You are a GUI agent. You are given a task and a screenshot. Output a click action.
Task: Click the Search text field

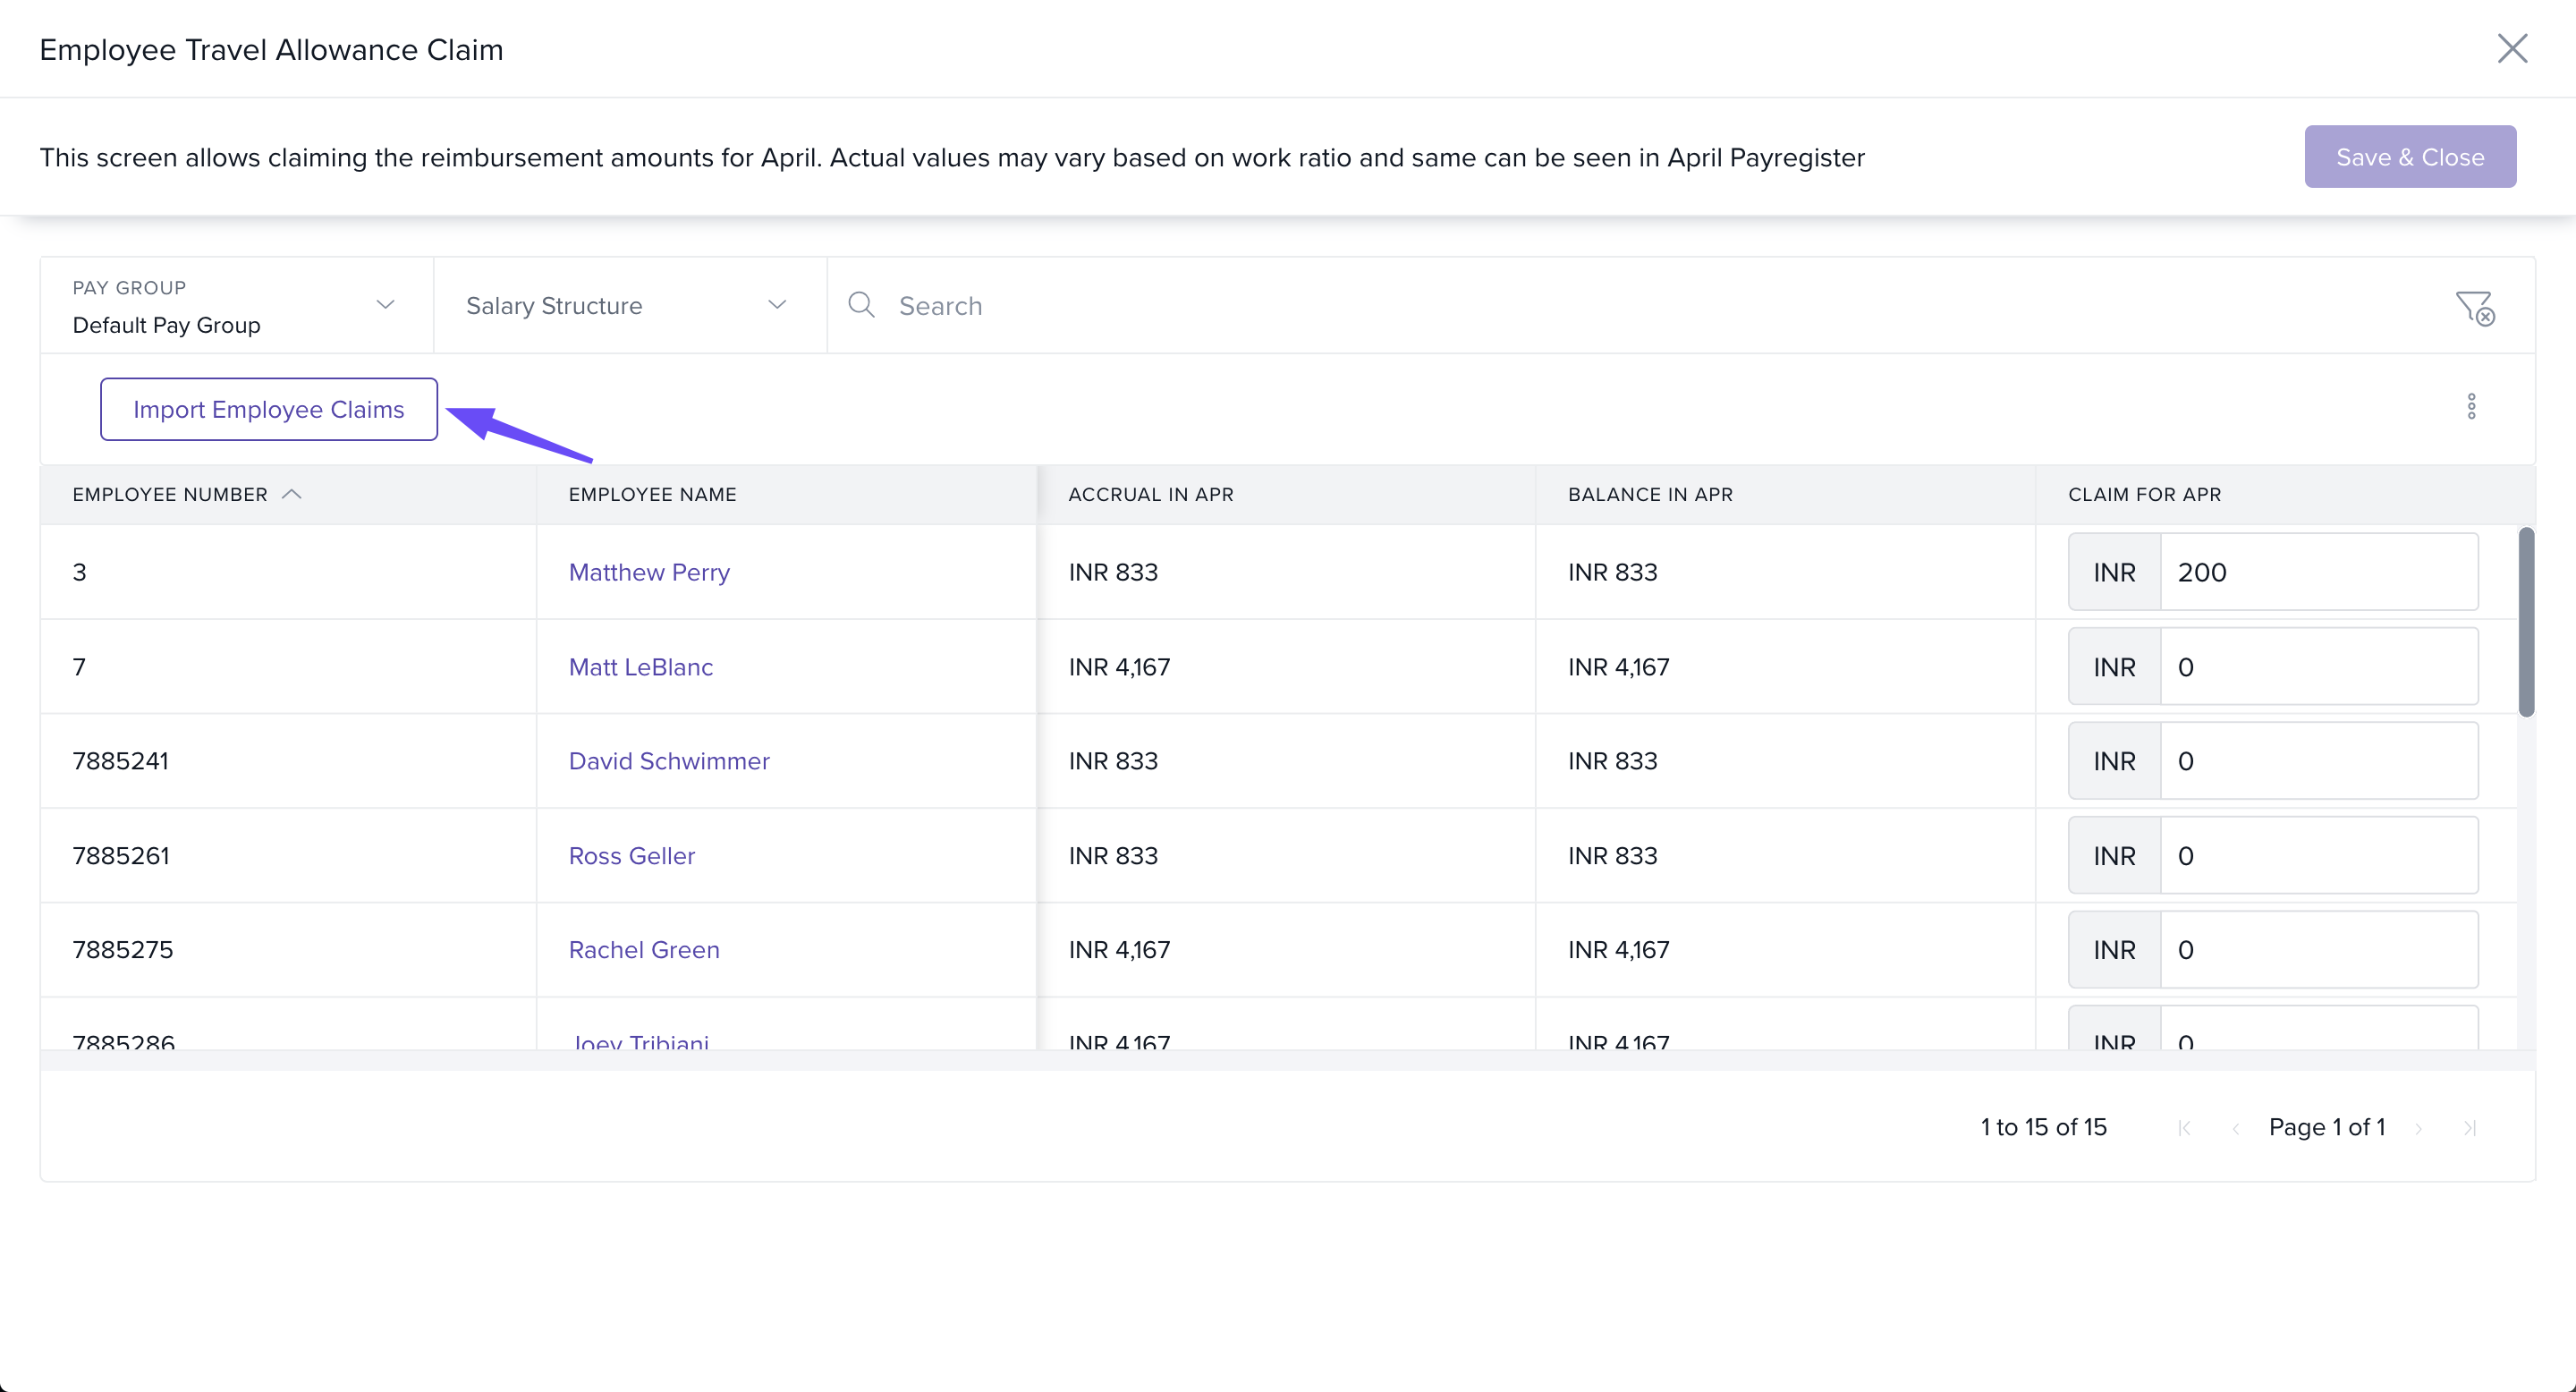(1600, 305)
